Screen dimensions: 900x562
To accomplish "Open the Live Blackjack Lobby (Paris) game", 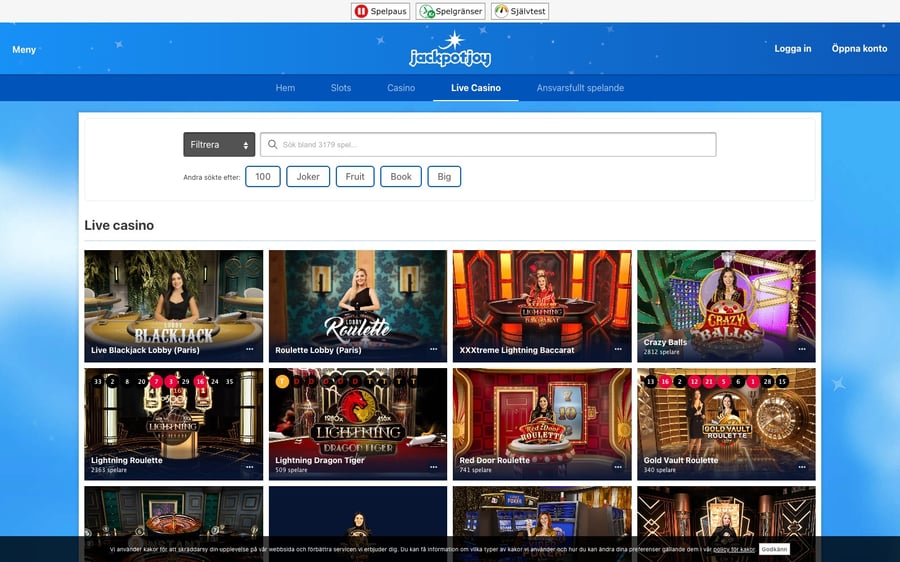I will click(x=174, y=306).
